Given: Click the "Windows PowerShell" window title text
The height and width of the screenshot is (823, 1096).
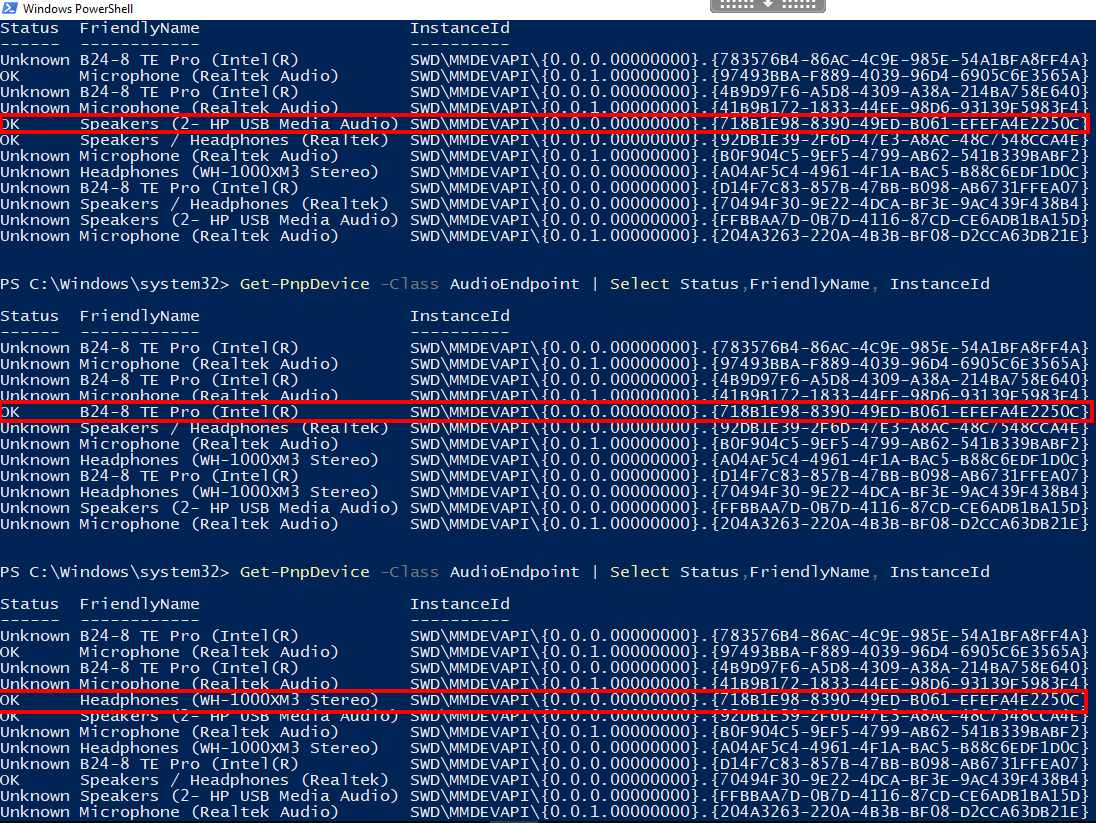Looking at the screenshot, I should pyautogui.click(x=78, y=8).
